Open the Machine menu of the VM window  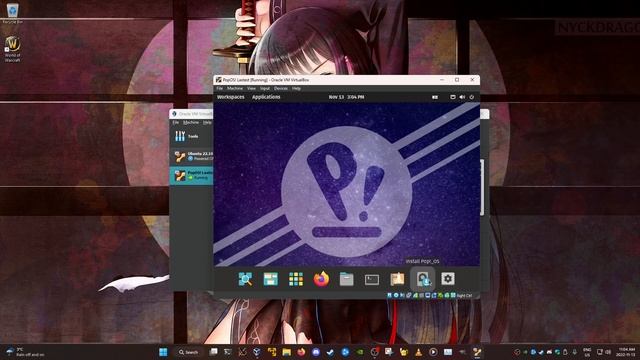point(235,88)
